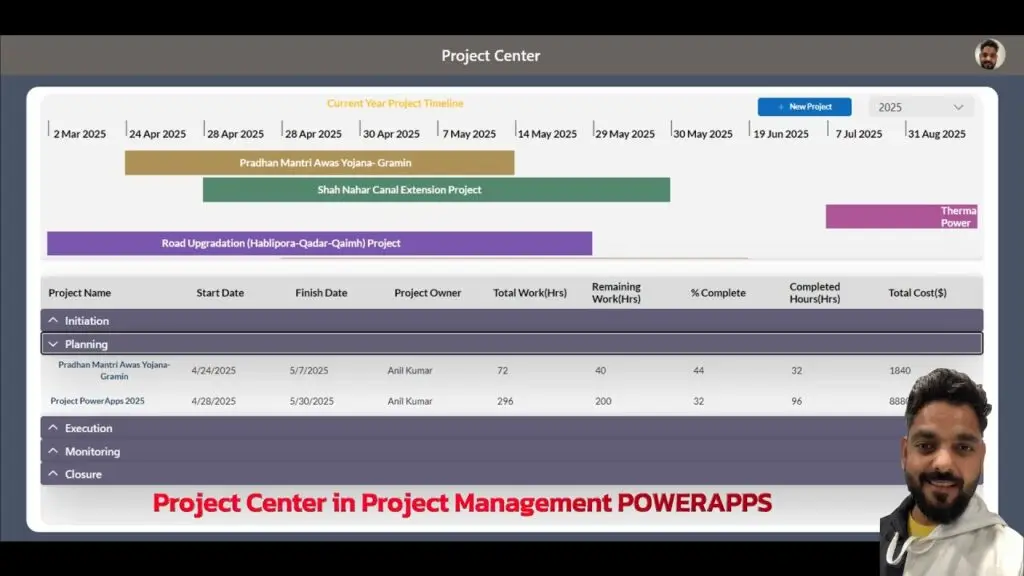Select the Shah Nahar Canal Extension bar

[x=436, y=189]
